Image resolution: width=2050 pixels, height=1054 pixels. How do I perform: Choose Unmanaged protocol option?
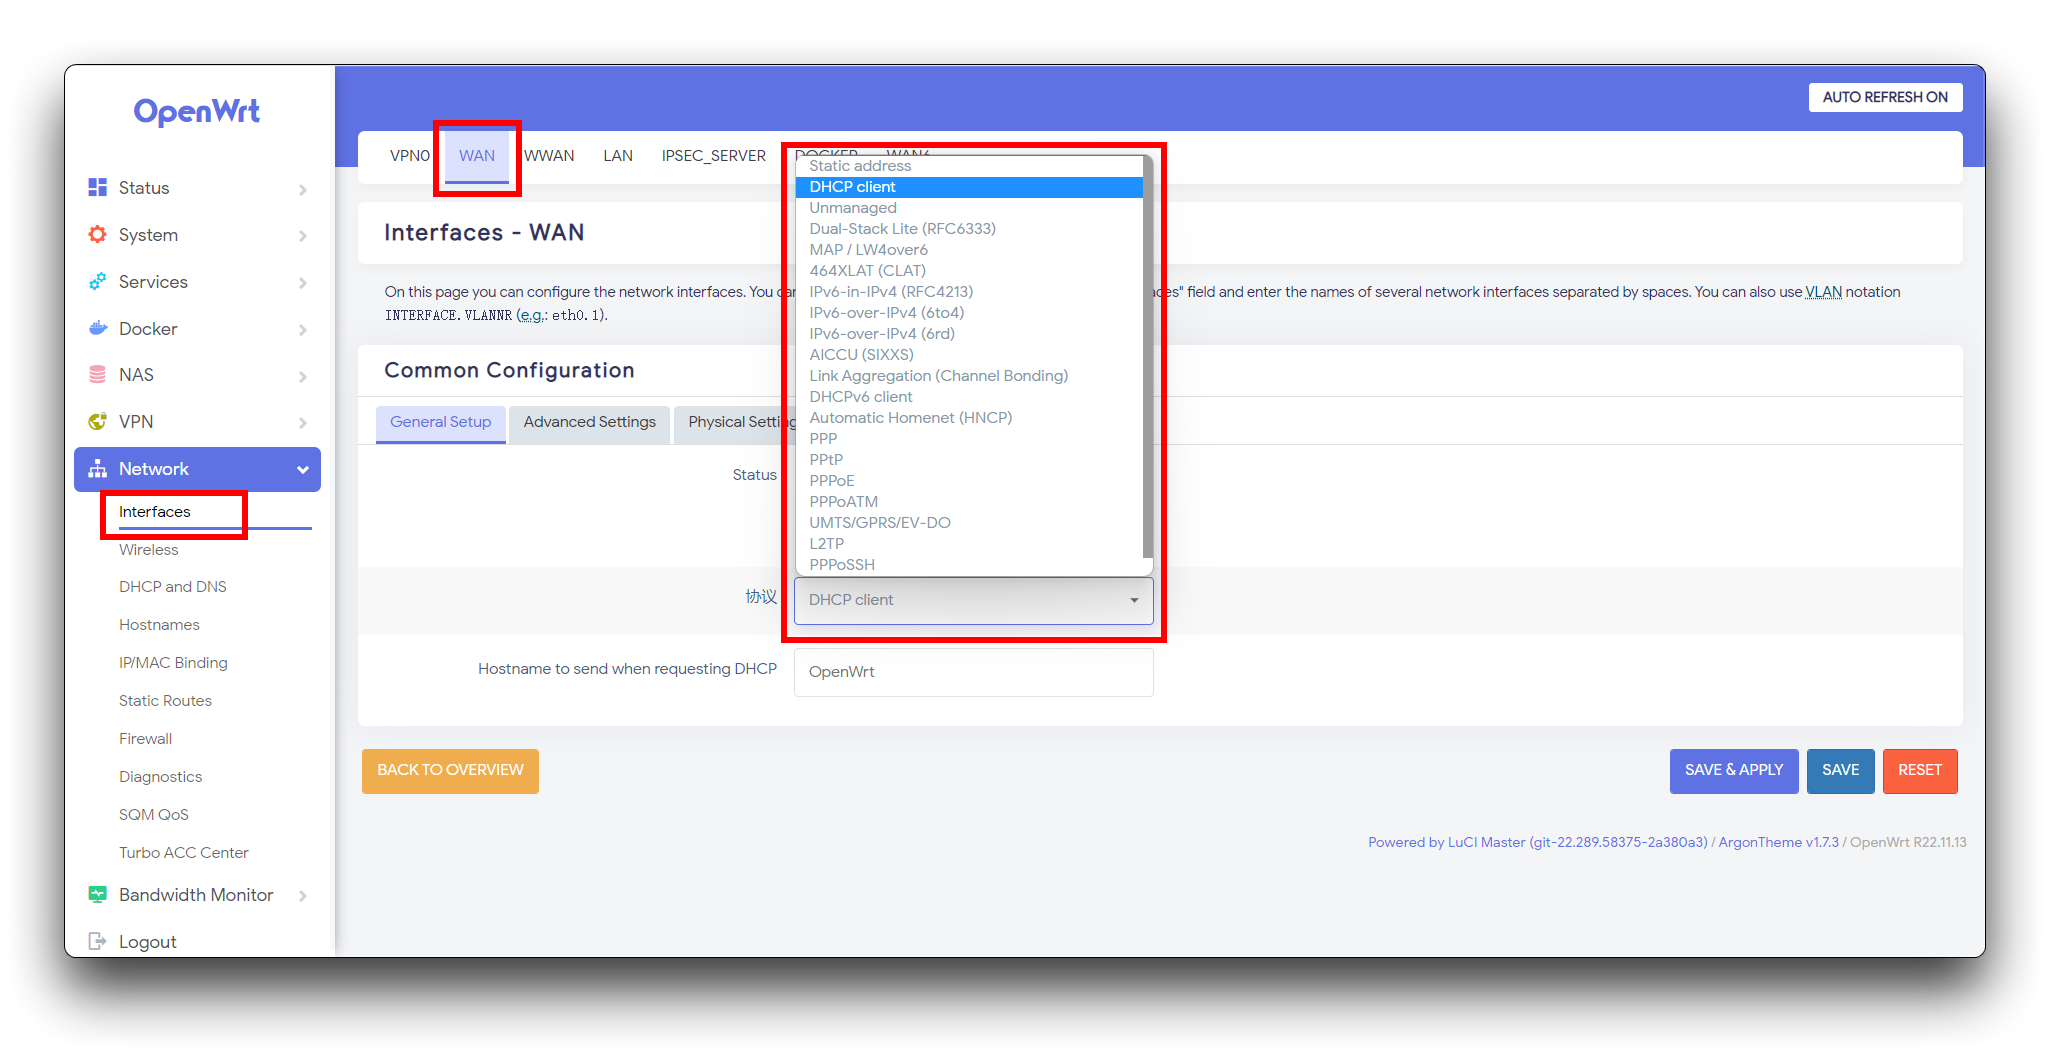click(x=968, y=208)
